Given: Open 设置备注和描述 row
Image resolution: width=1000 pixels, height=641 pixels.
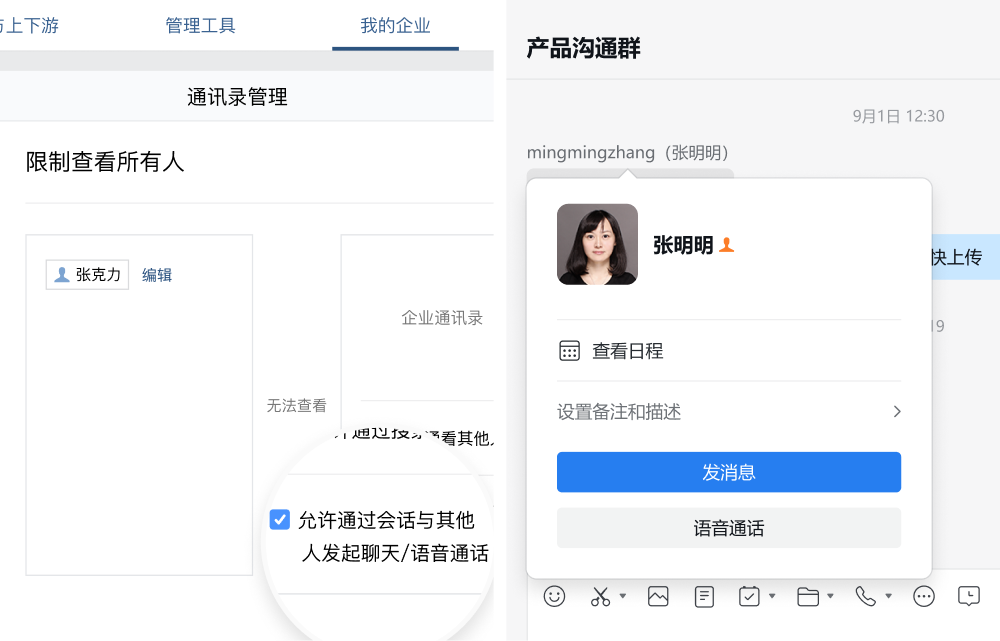Looking at the screenshot, I should point(729,411).
